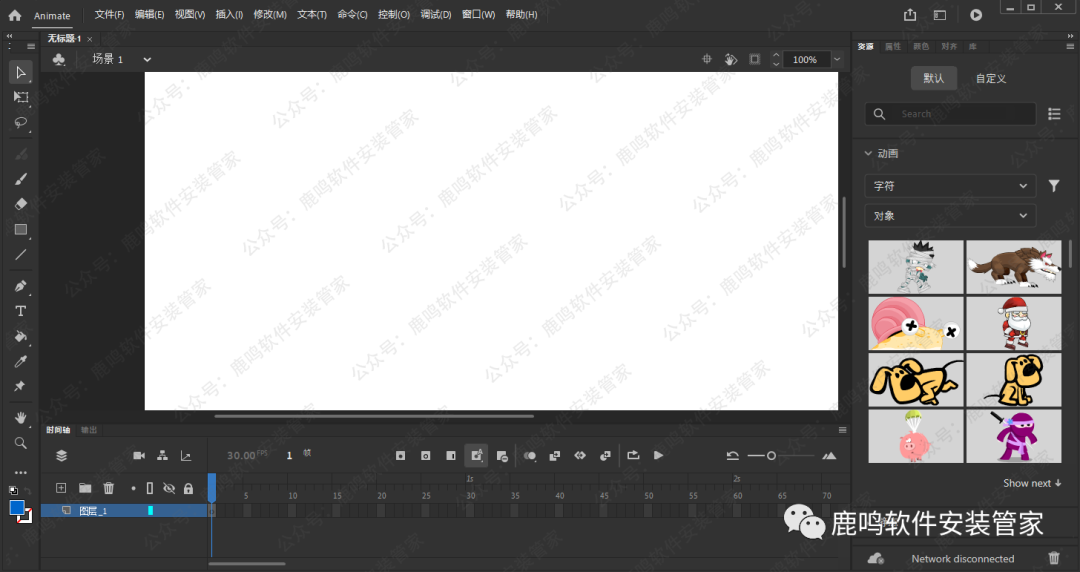This screenshot has width=1080, height=572.
Task: Select the Rectangle tool
Action: [20, 229]
